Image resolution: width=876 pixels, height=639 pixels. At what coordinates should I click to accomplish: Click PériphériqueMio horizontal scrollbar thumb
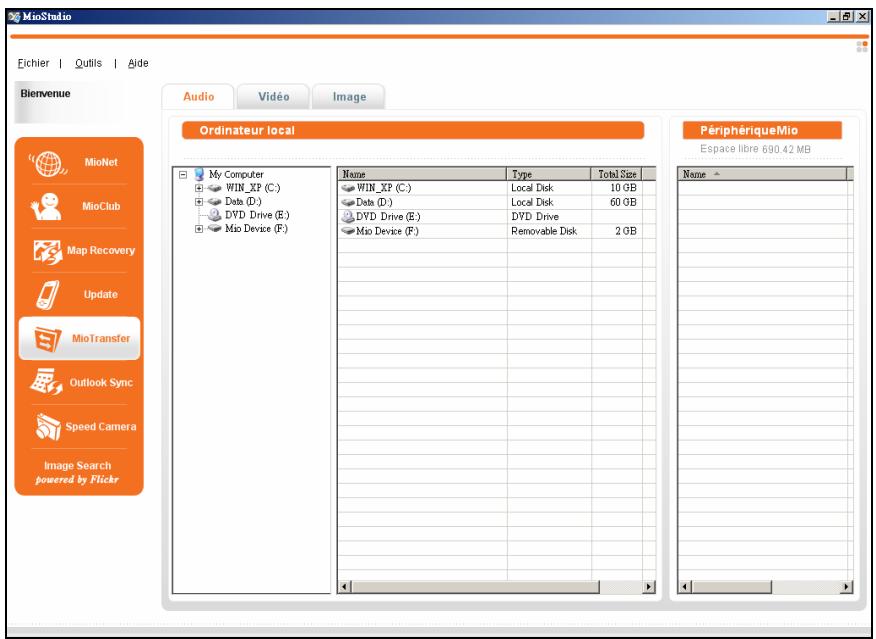click(731, 586)
